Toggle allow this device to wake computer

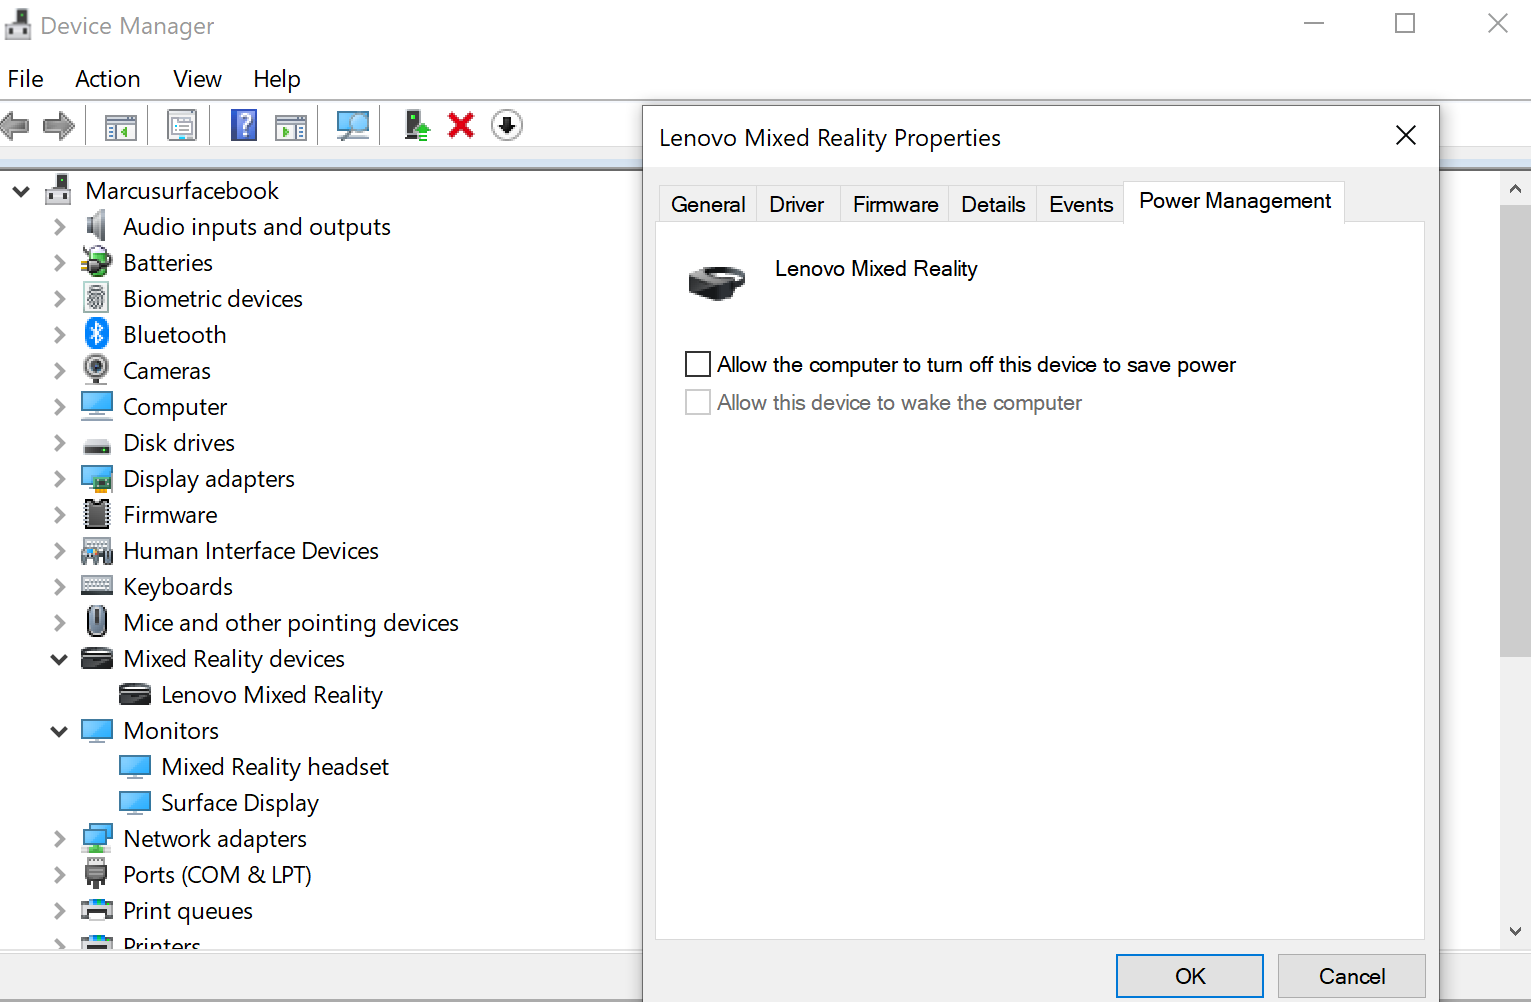click(x=698, y=402)
